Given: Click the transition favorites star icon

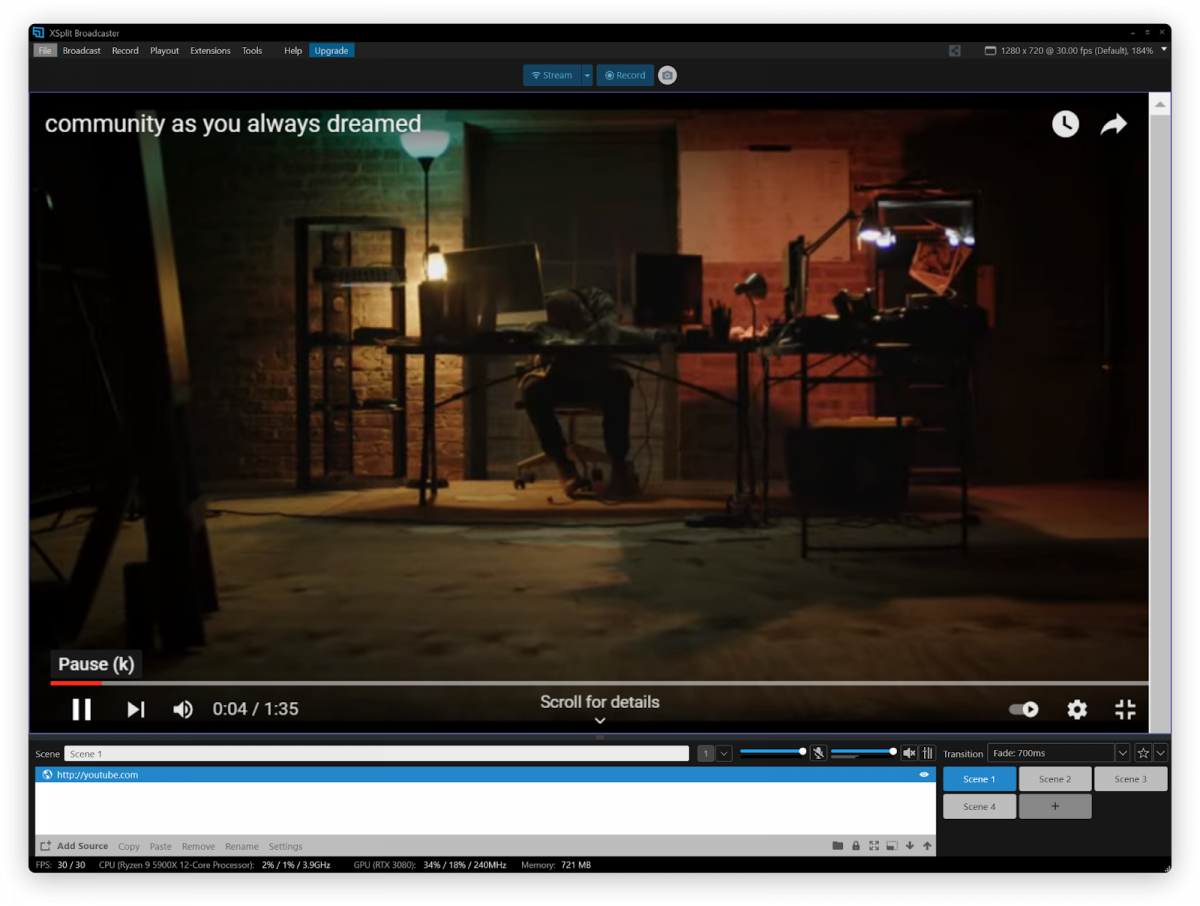Looking at the screenshot, I should (1143, 753).
